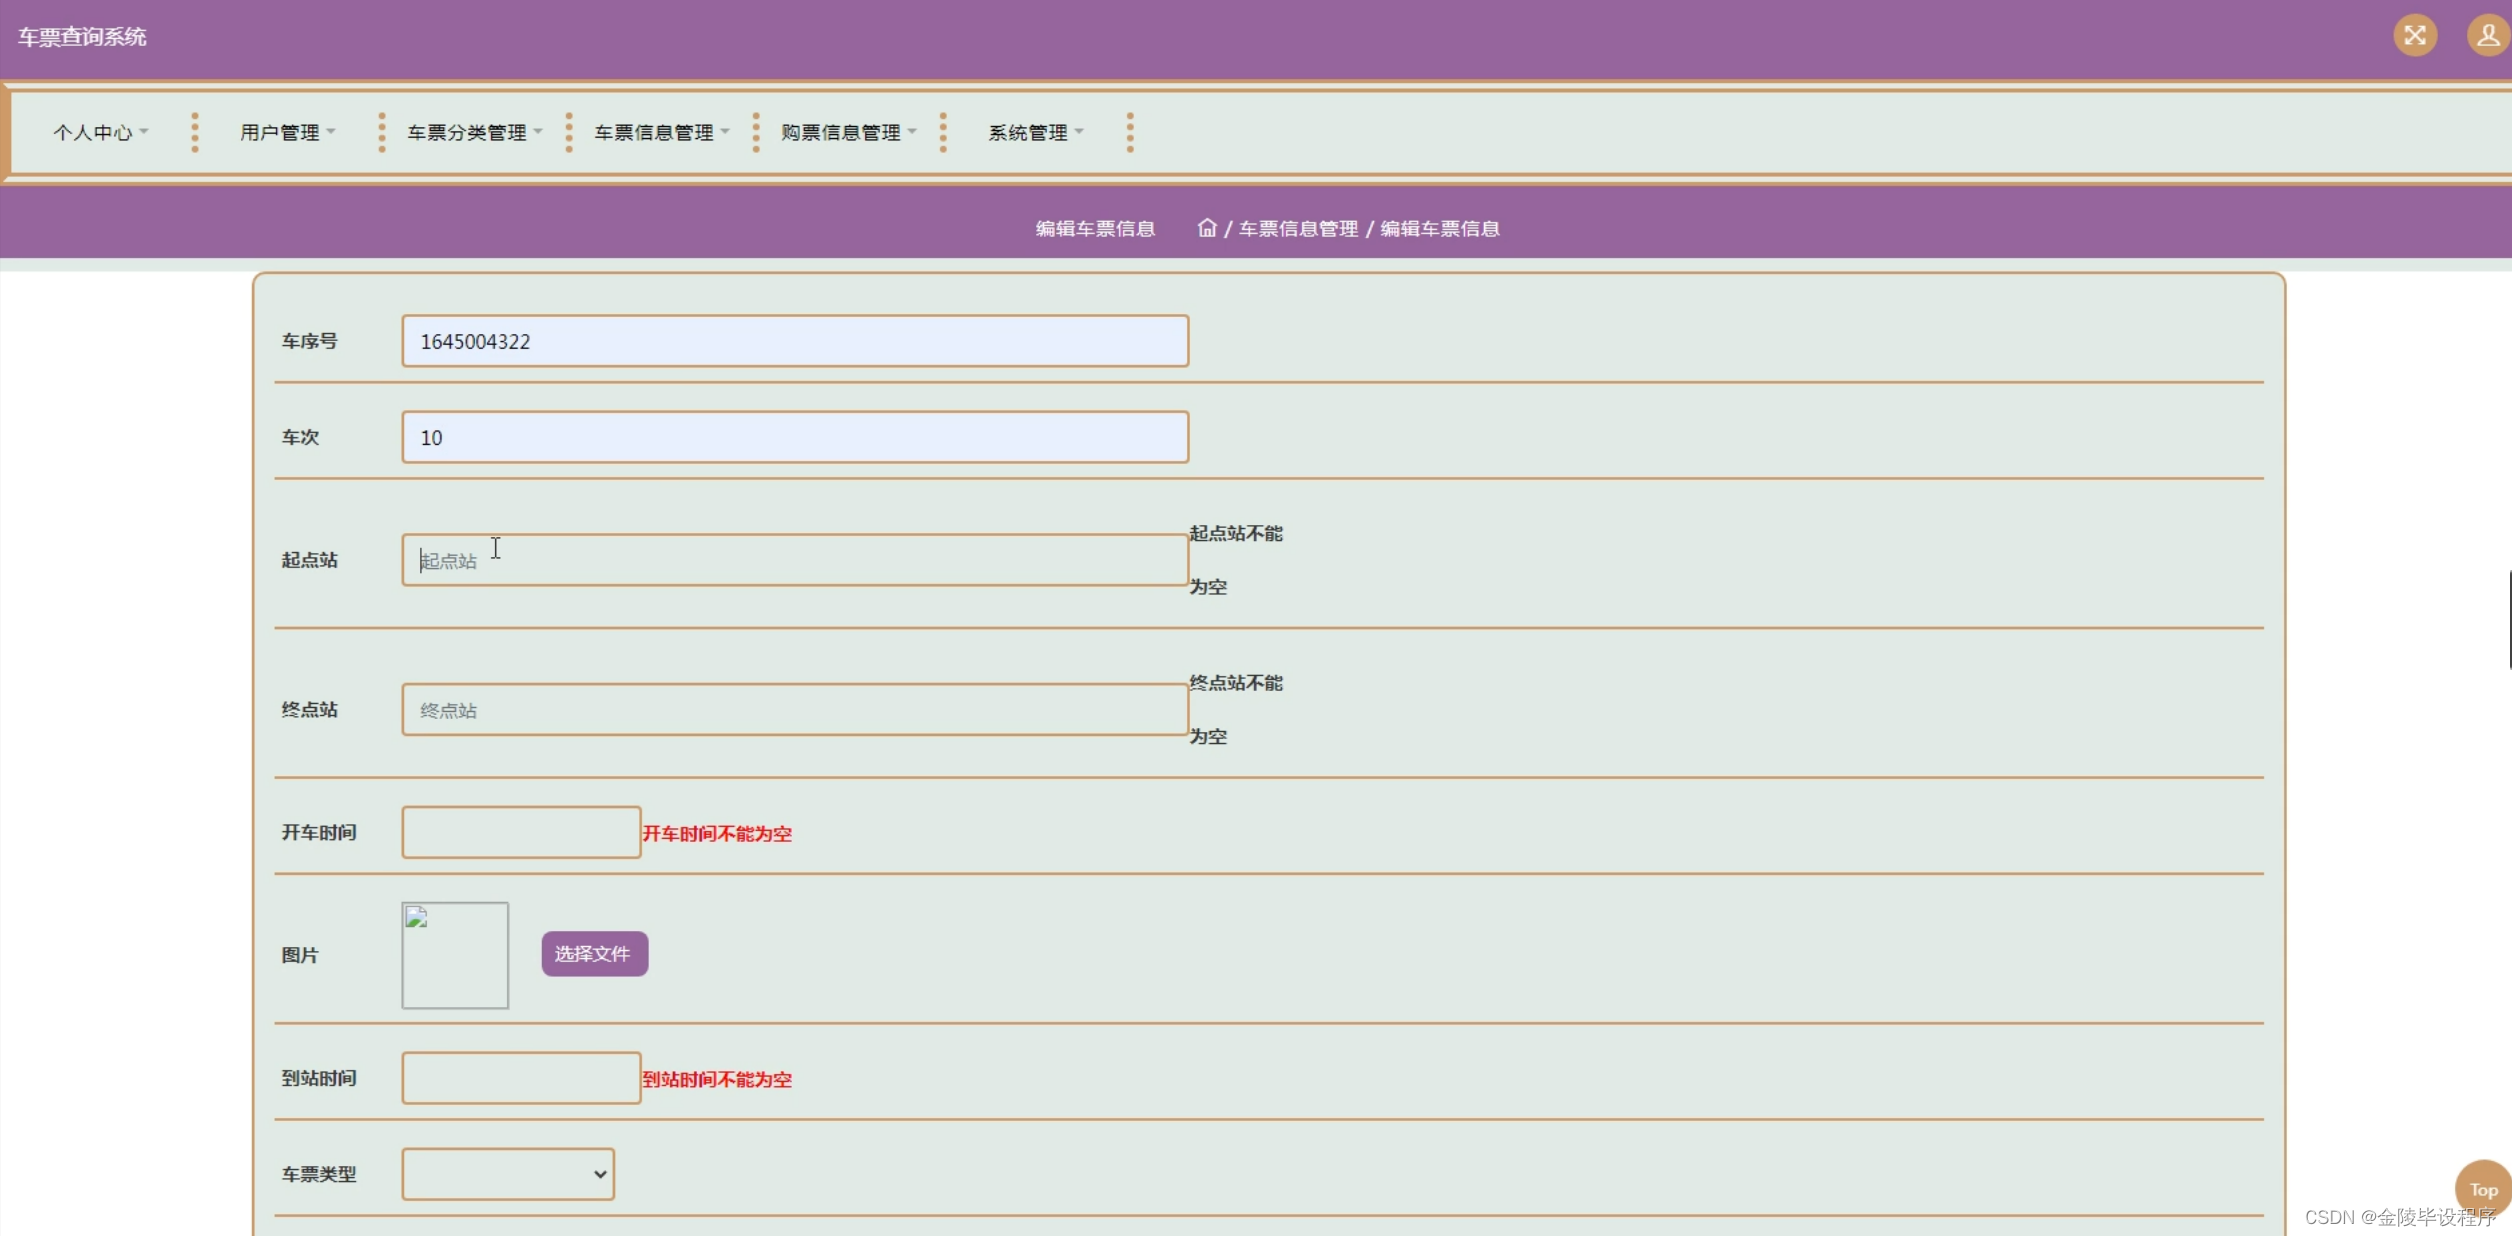The width and height of the screenshot is (2512, 1236).
Task: Click the floating Top back-to-top button
Action: 2484,1189
